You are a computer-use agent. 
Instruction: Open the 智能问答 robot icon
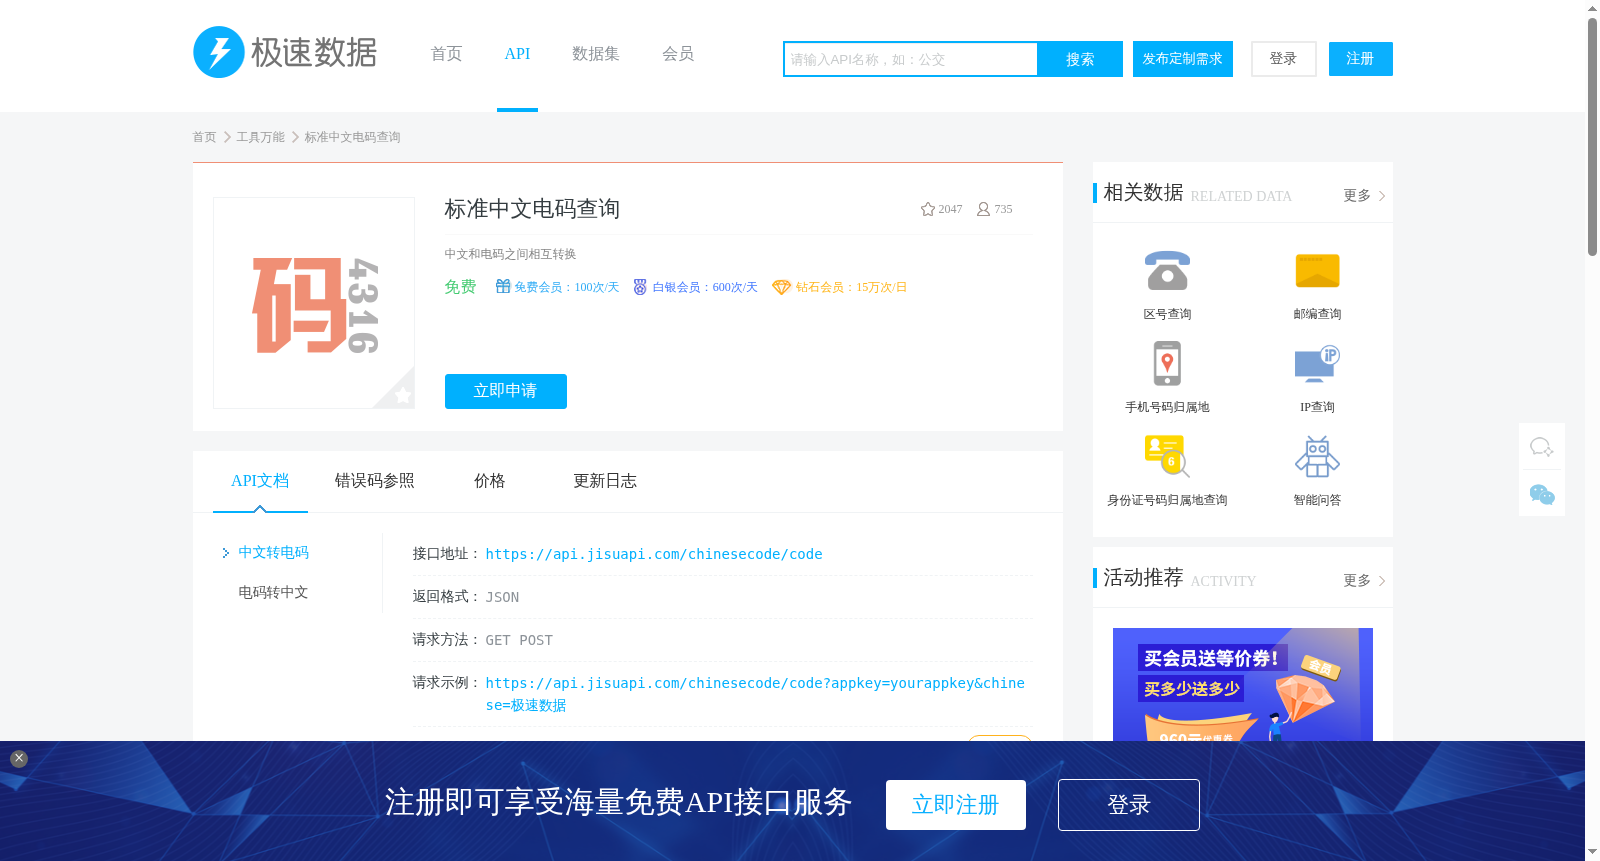(x=1317, y=456)
